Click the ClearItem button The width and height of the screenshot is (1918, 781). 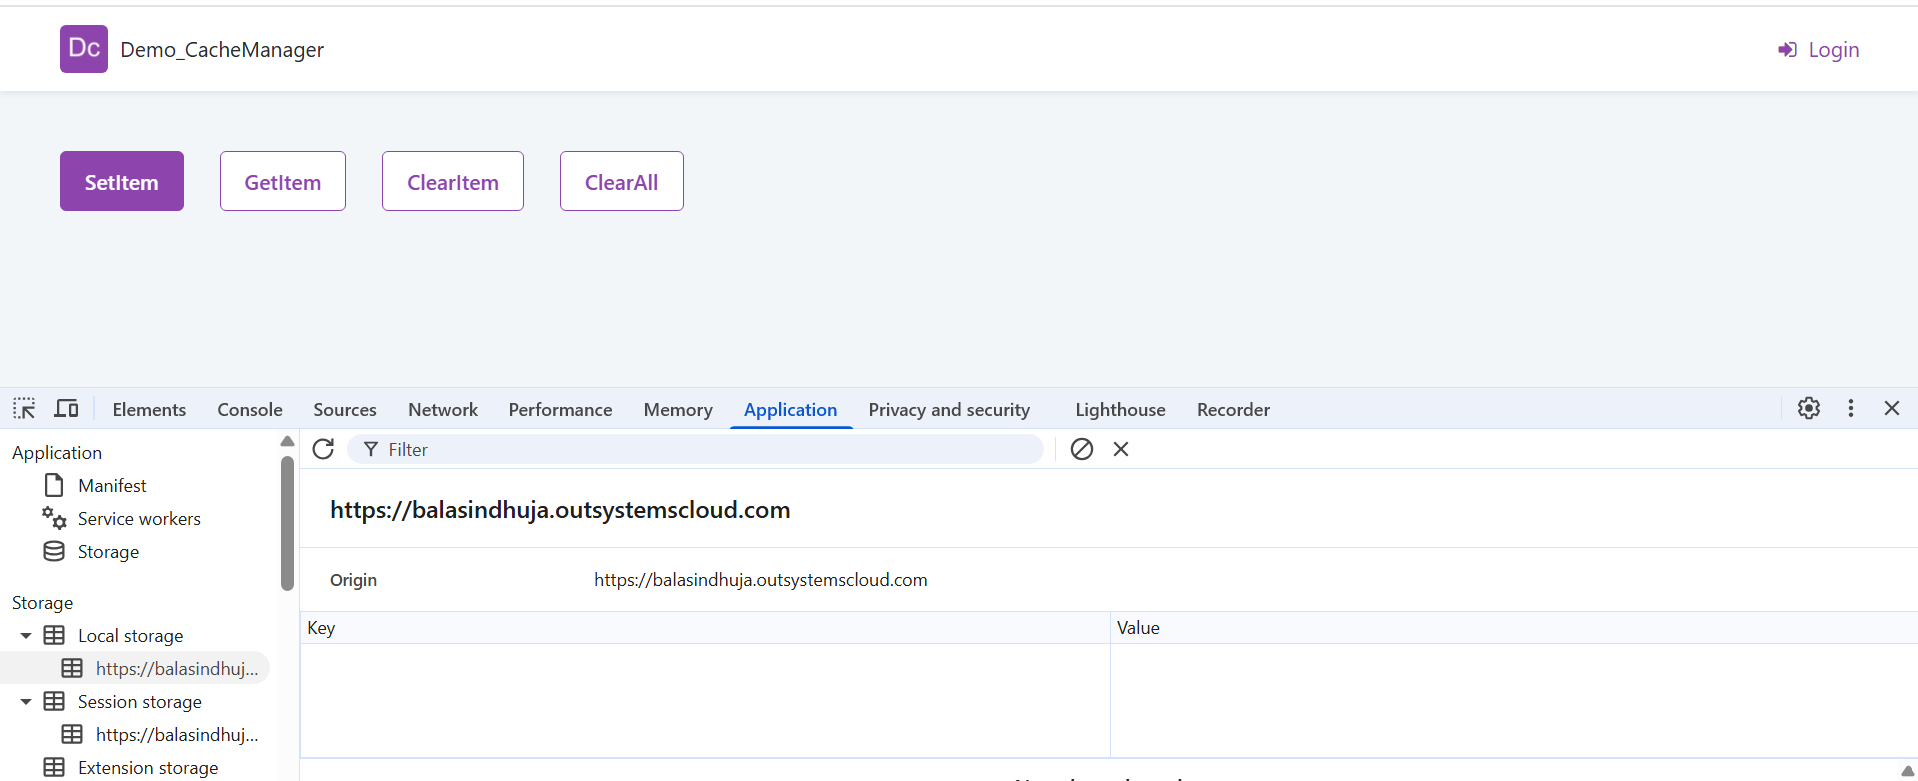[453, 181]
